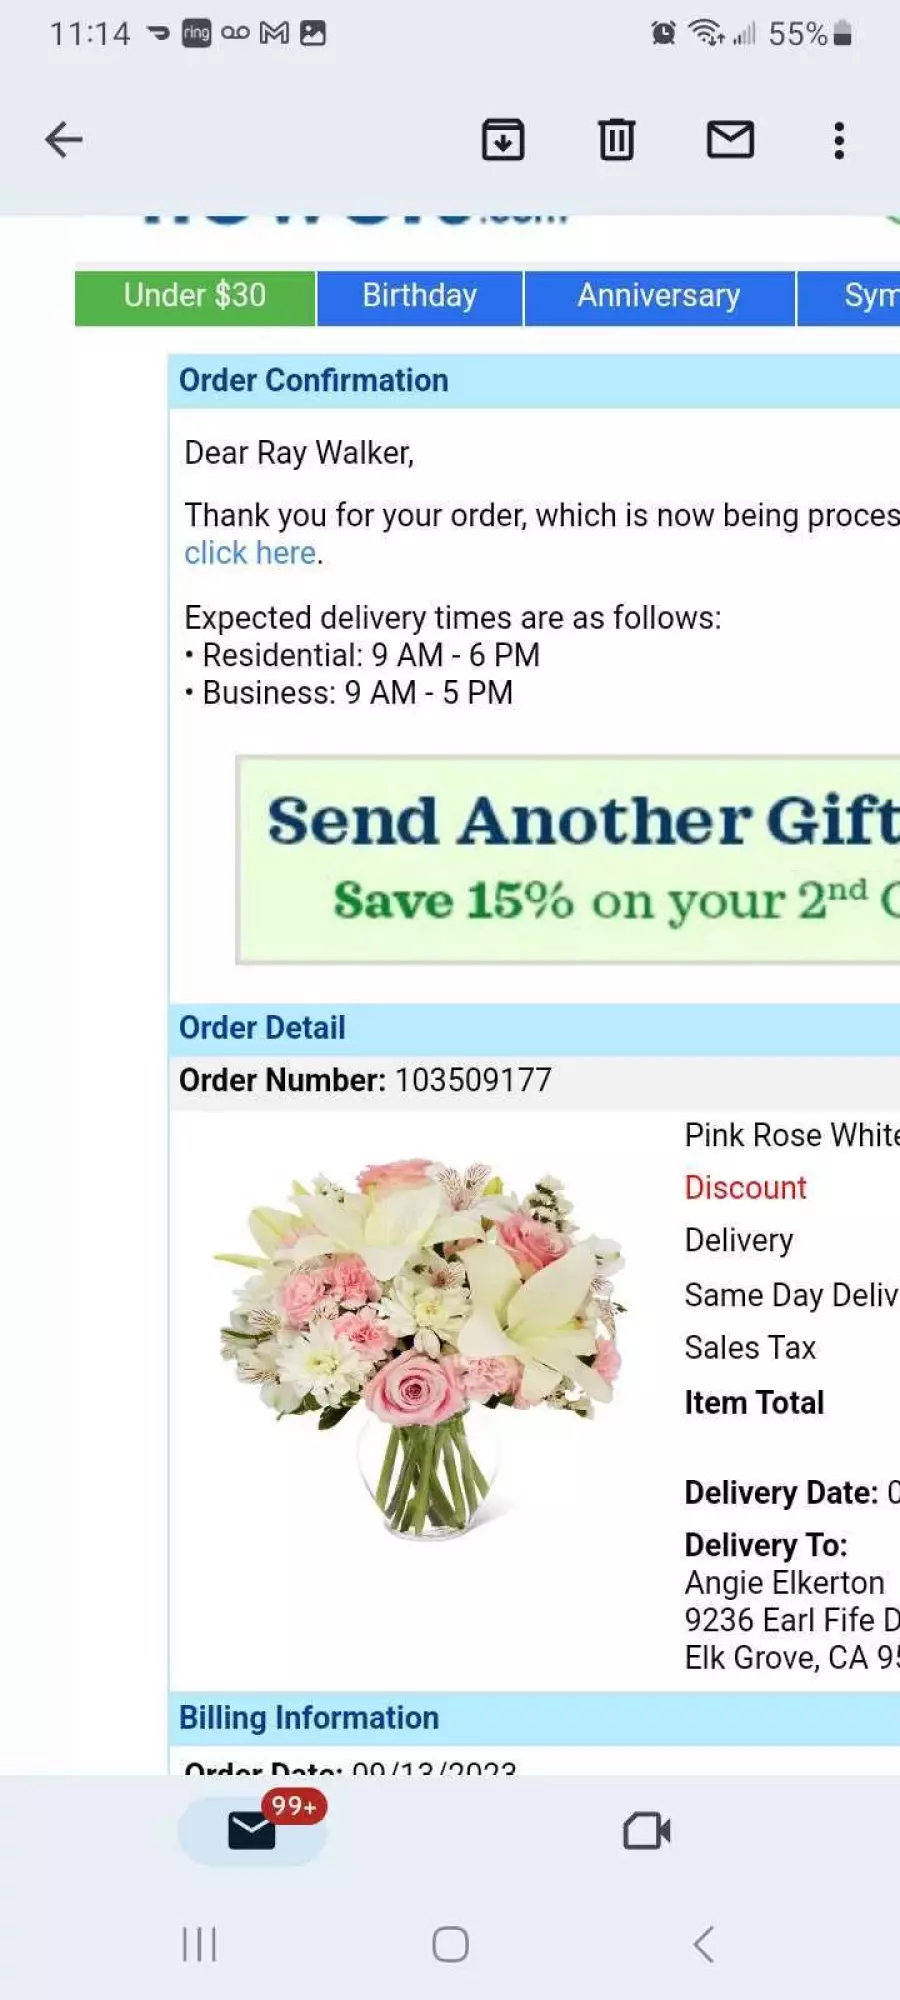Open the Mail tab with 99+ badge

[252, 1830]
